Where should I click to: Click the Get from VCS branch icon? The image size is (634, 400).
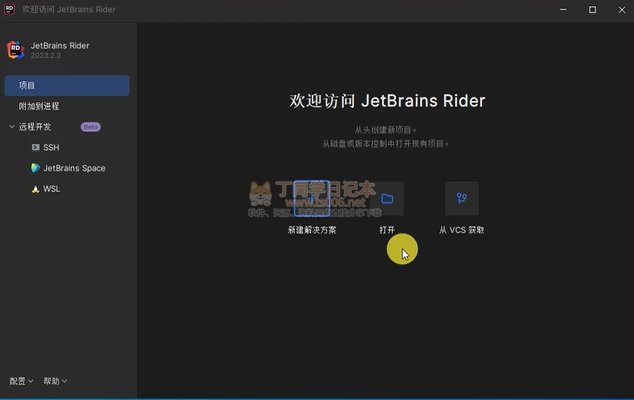pos(462,198)
